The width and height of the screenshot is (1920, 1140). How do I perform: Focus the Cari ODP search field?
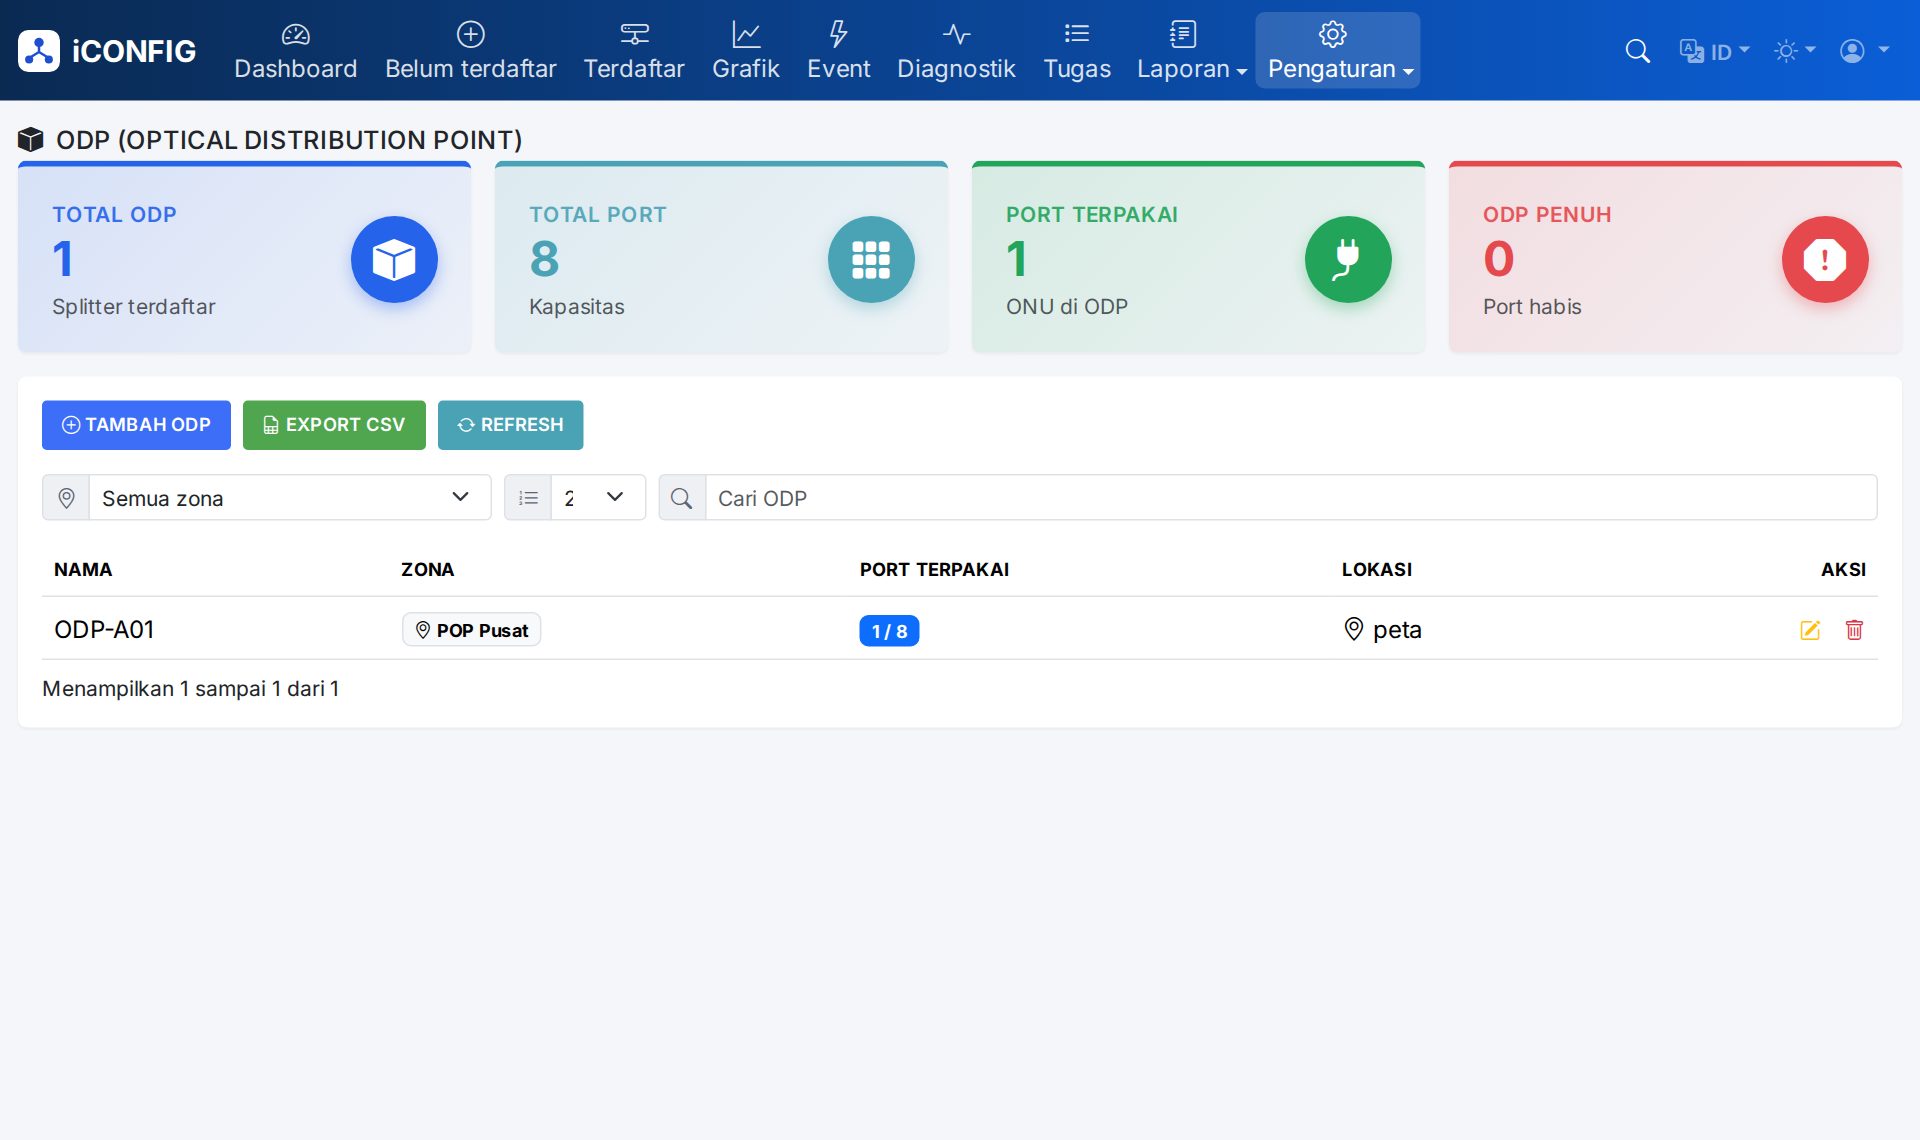click(x=1291, y=498)
